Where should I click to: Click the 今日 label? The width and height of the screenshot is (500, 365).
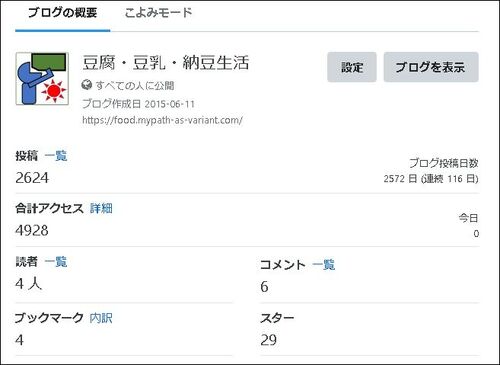click(x=469, y=218)
